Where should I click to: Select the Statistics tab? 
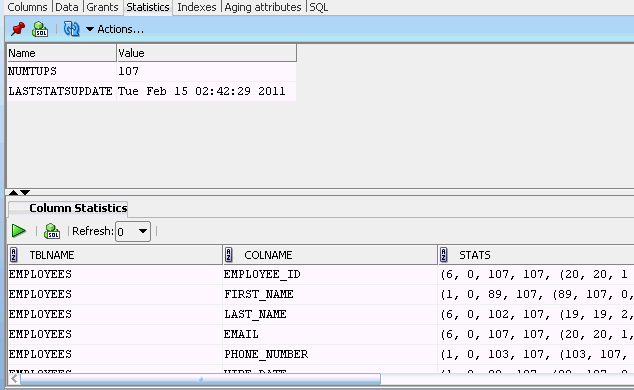click(x=148, y=7)
